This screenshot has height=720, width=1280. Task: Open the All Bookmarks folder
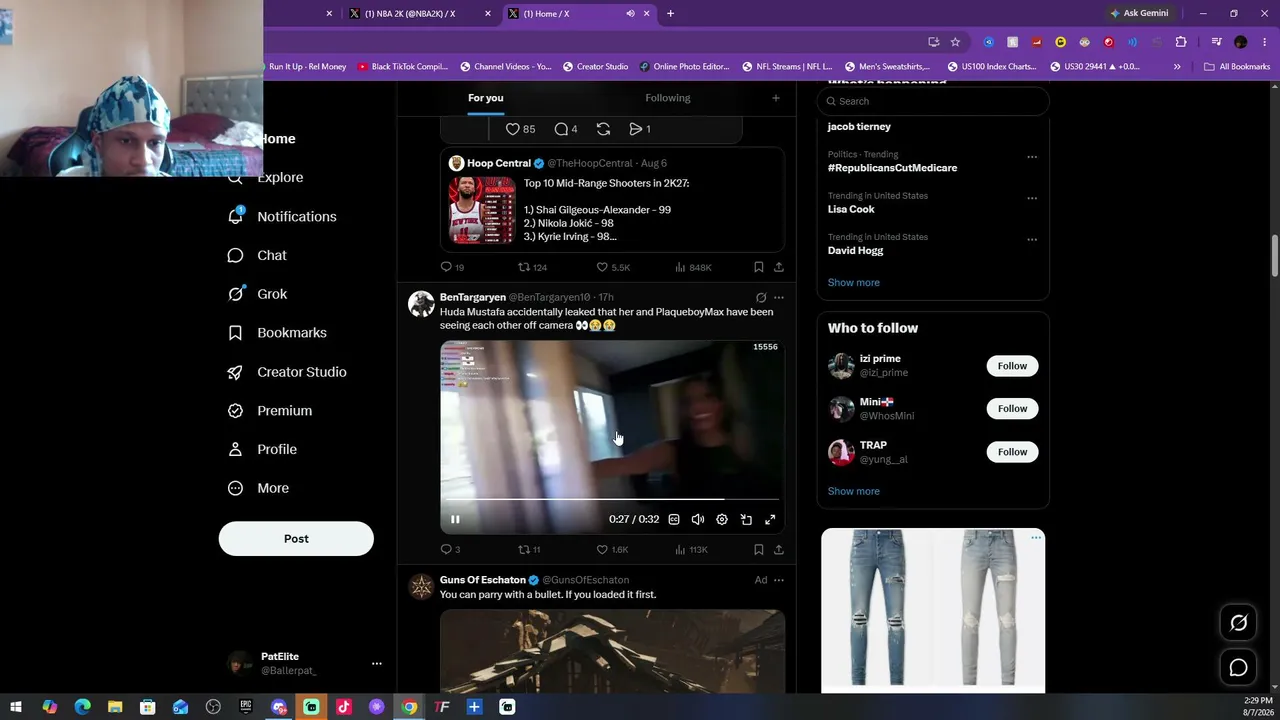pyautogui.click(x=1237, y=67)
